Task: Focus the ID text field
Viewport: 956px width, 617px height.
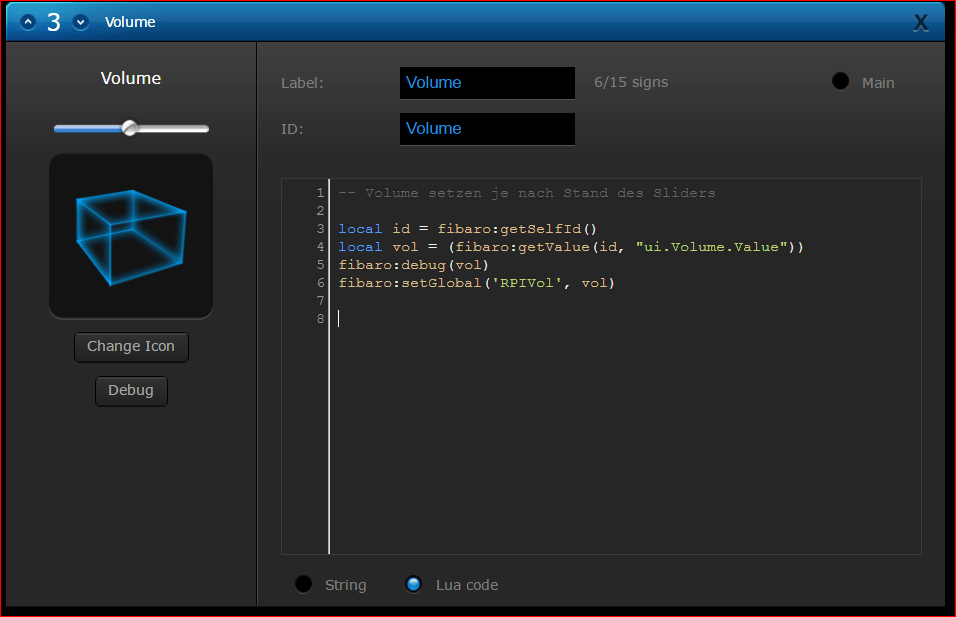Action: point(487,129)
